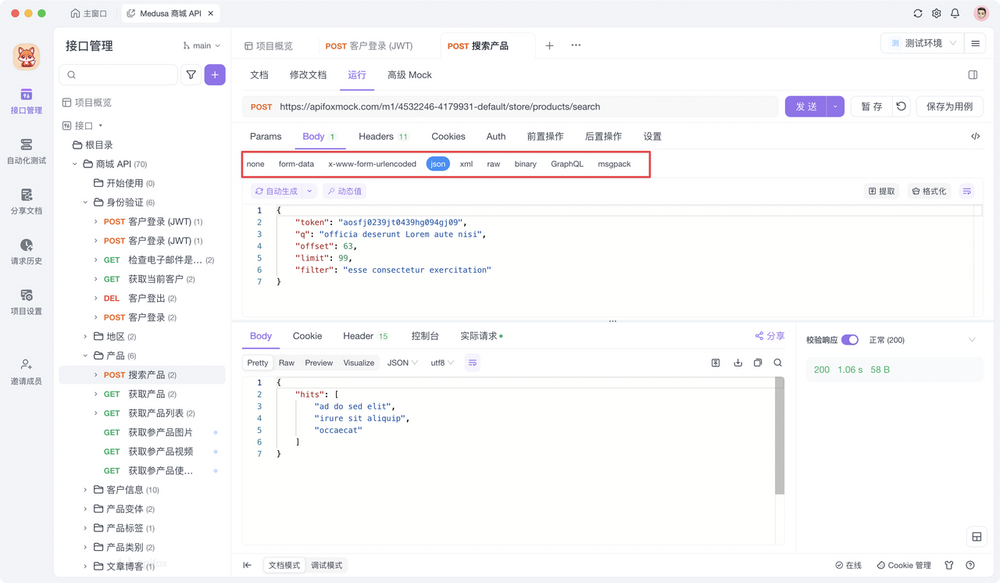
Task: Select the raw body type
Action: (494, 164)
